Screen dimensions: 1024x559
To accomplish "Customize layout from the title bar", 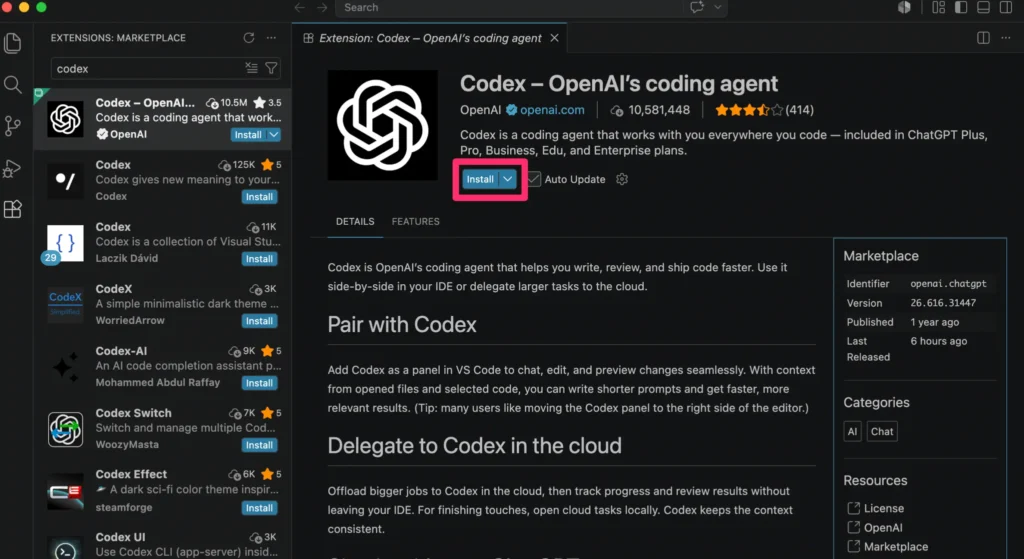I will [x=938, y=7].
